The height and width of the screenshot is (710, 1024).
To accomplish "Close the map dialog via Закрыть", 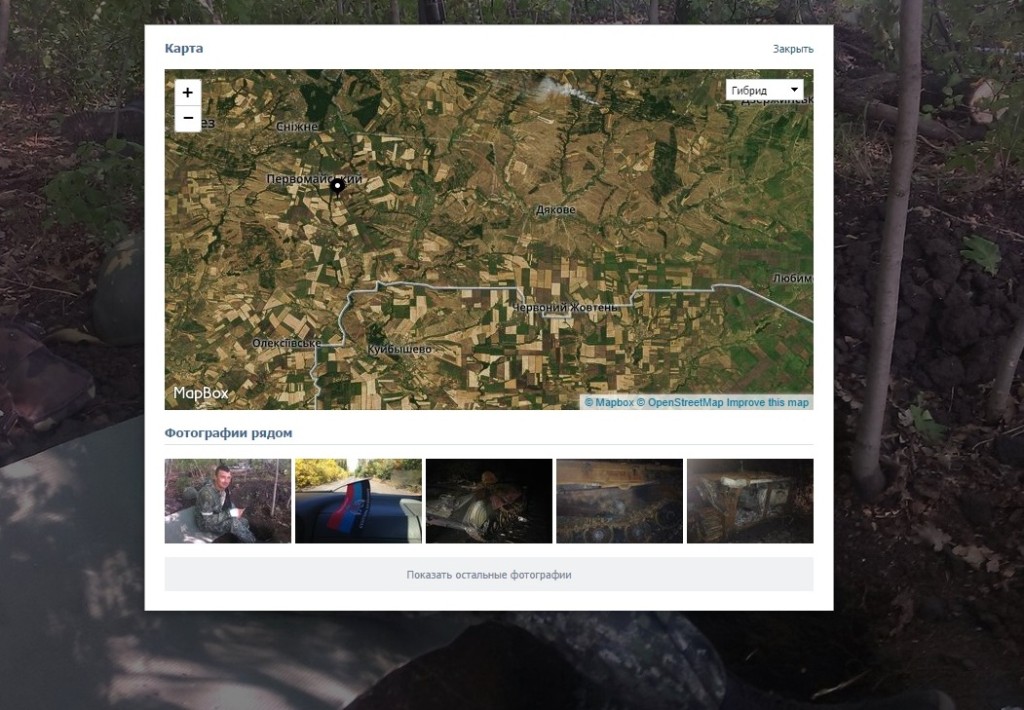I will 792,49.
